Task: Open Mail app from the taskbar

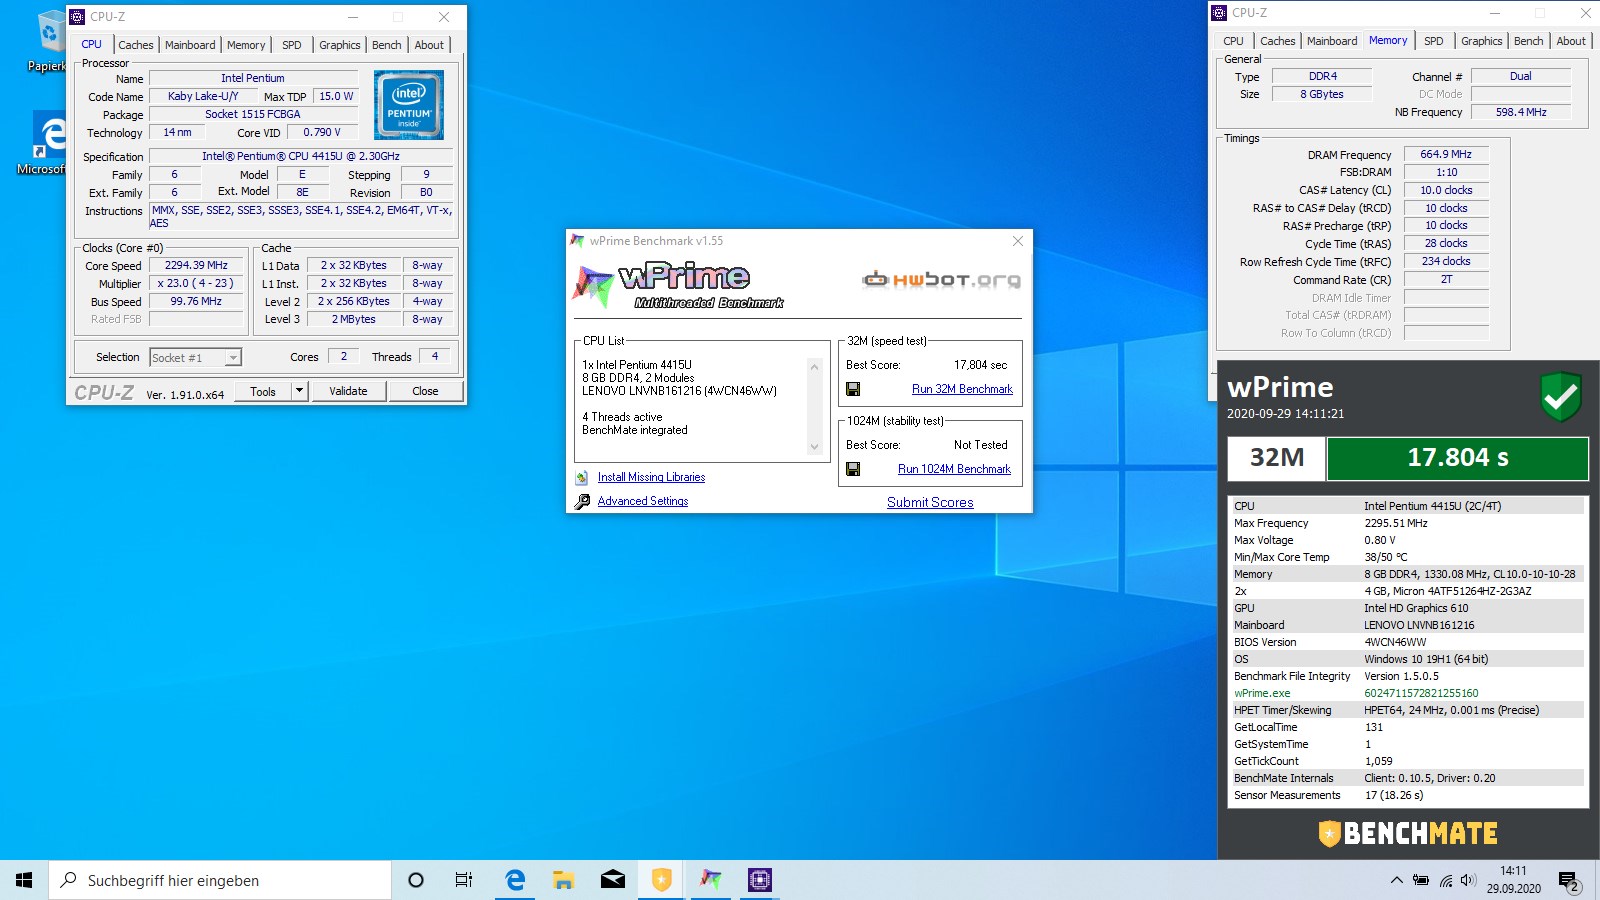Action: pyautogui.click(x=612, y=880)
